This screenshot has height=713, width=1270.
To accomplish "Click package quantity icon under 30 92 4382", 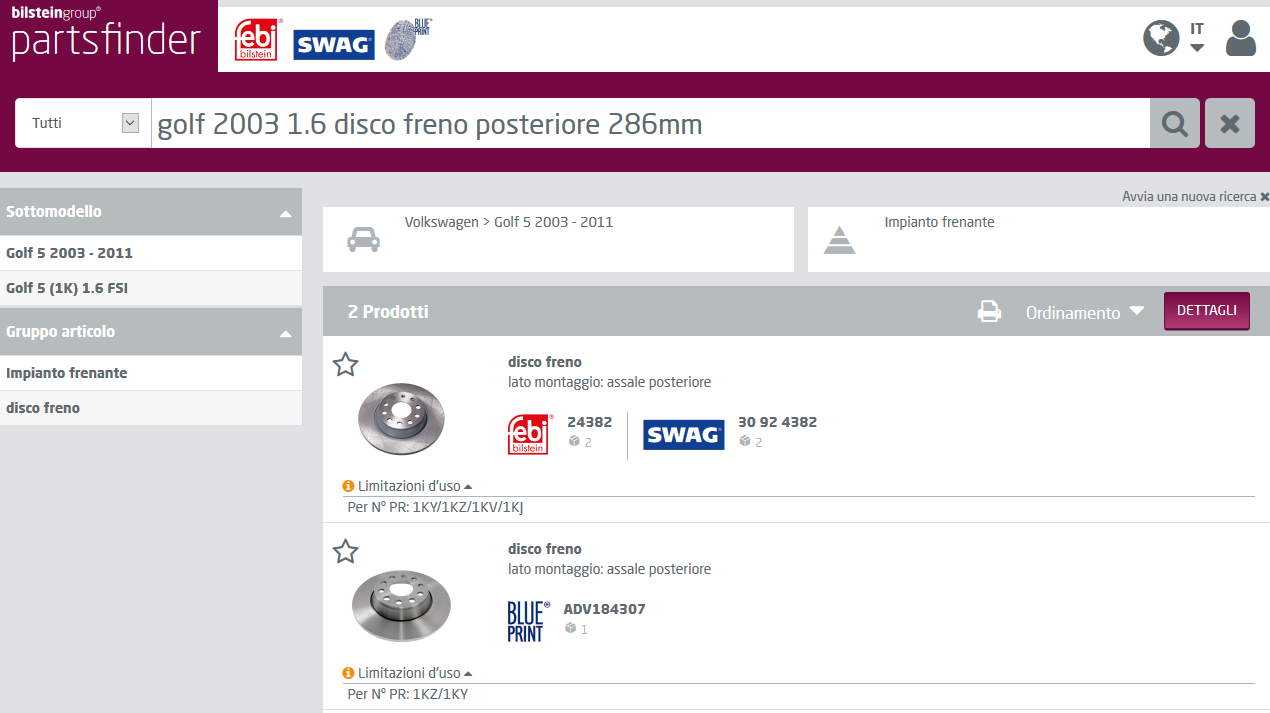I will (745, 441).
